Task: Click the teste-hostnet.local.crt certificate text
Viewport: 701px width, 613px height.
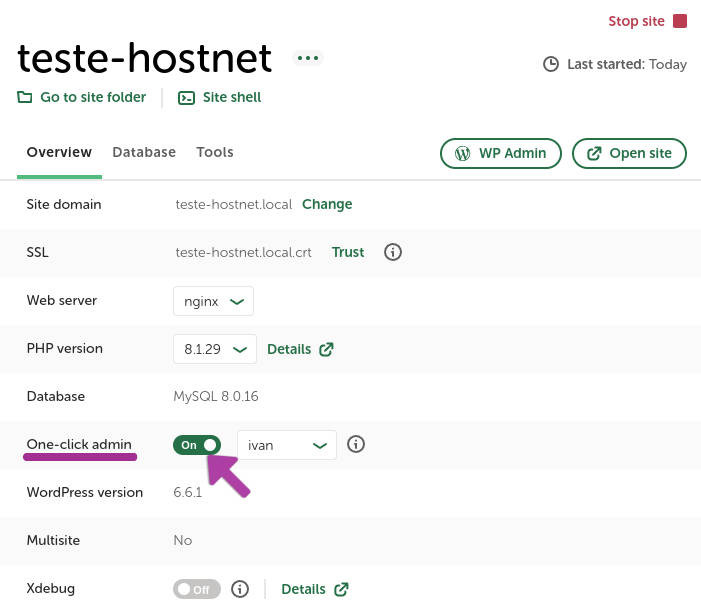Action: (x=243, y=252)
